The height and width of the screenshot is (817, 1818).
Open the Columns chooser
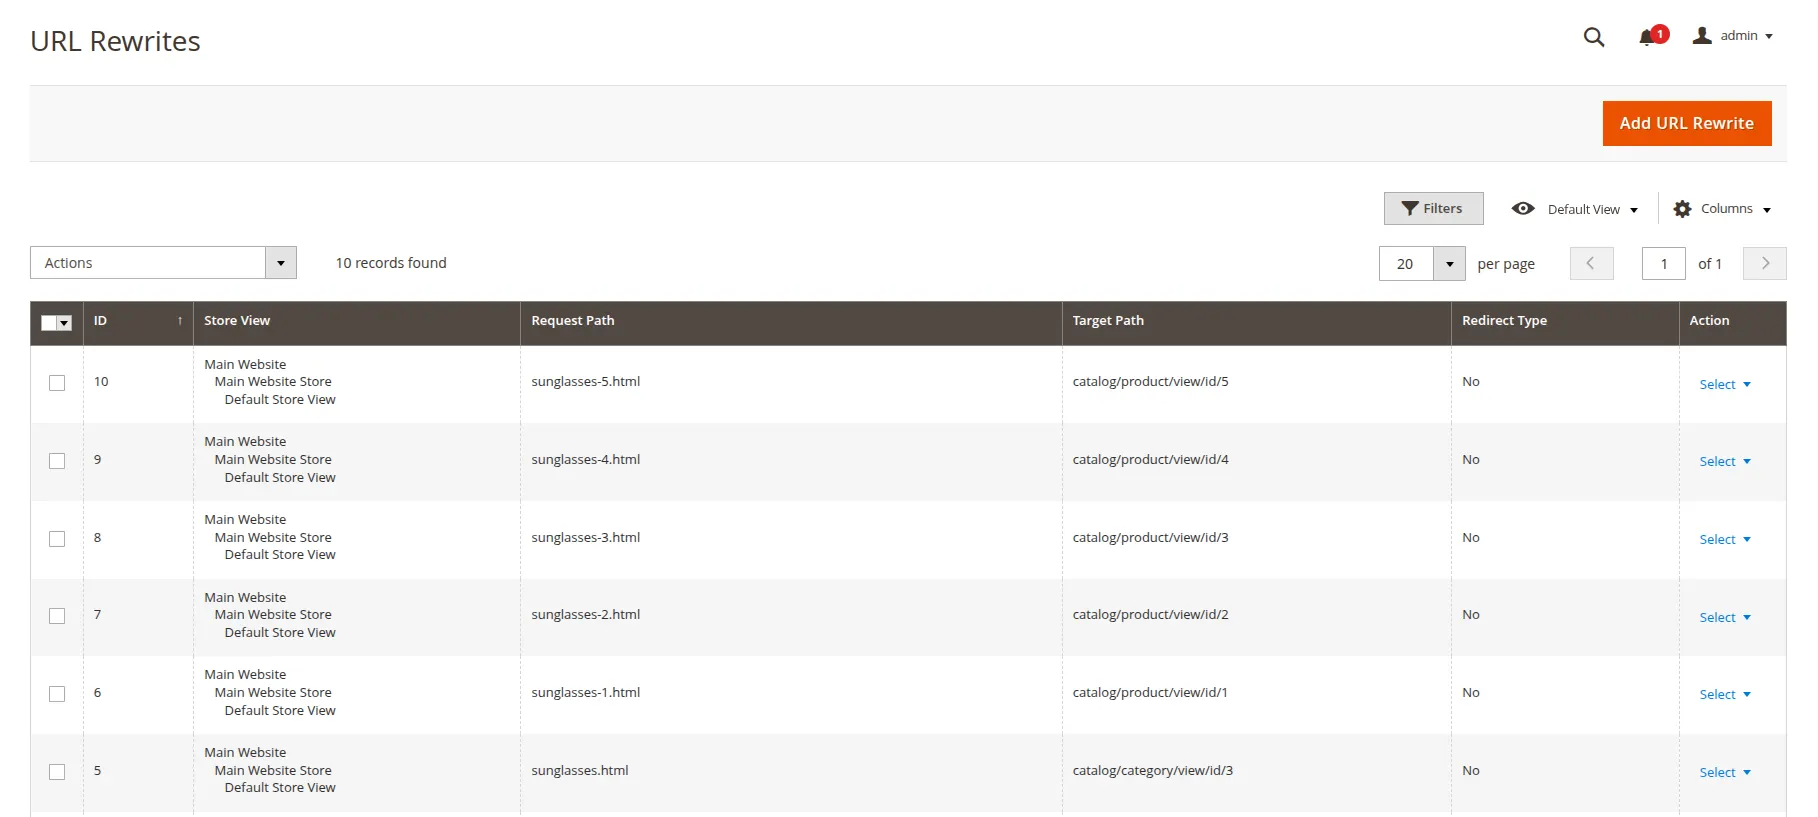click(1722, 209)
